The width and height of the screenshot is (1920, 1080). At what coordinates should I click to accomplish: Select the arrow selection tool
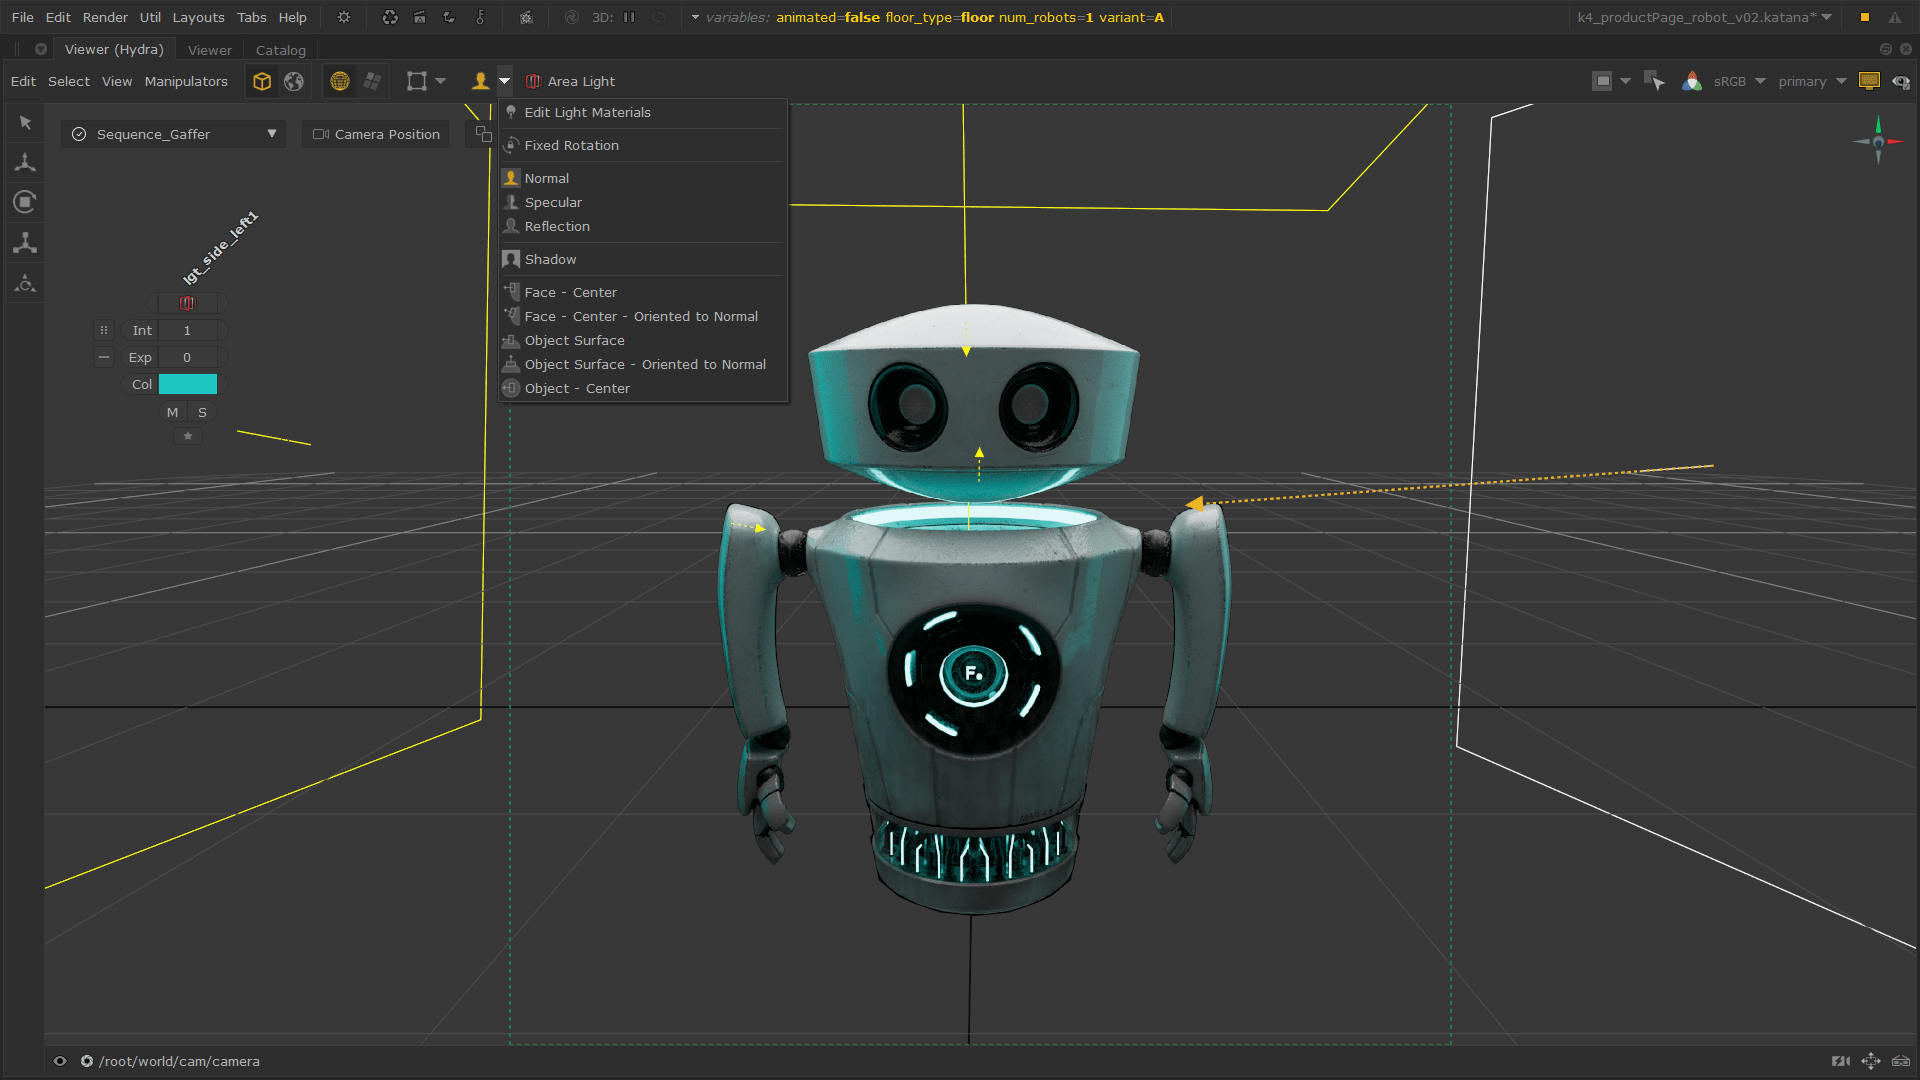[25, 122]
